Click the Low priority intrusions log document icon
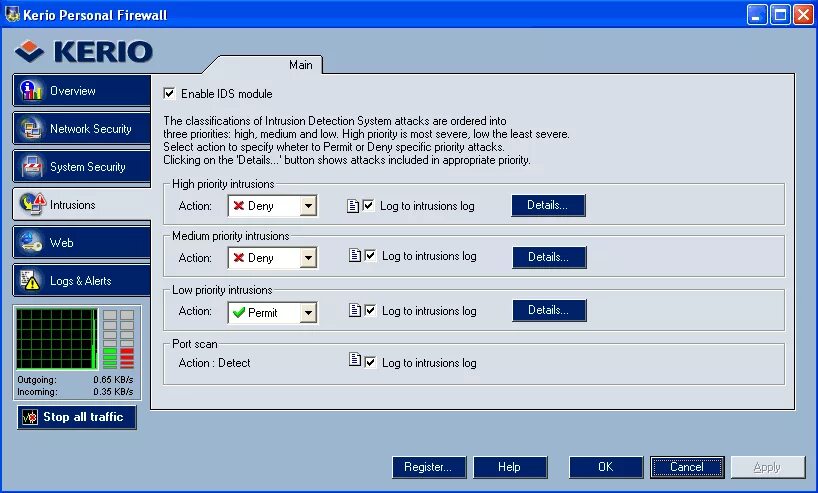This screenshot has width=818, height=493. pyautogui.click(x=355, y=310)
